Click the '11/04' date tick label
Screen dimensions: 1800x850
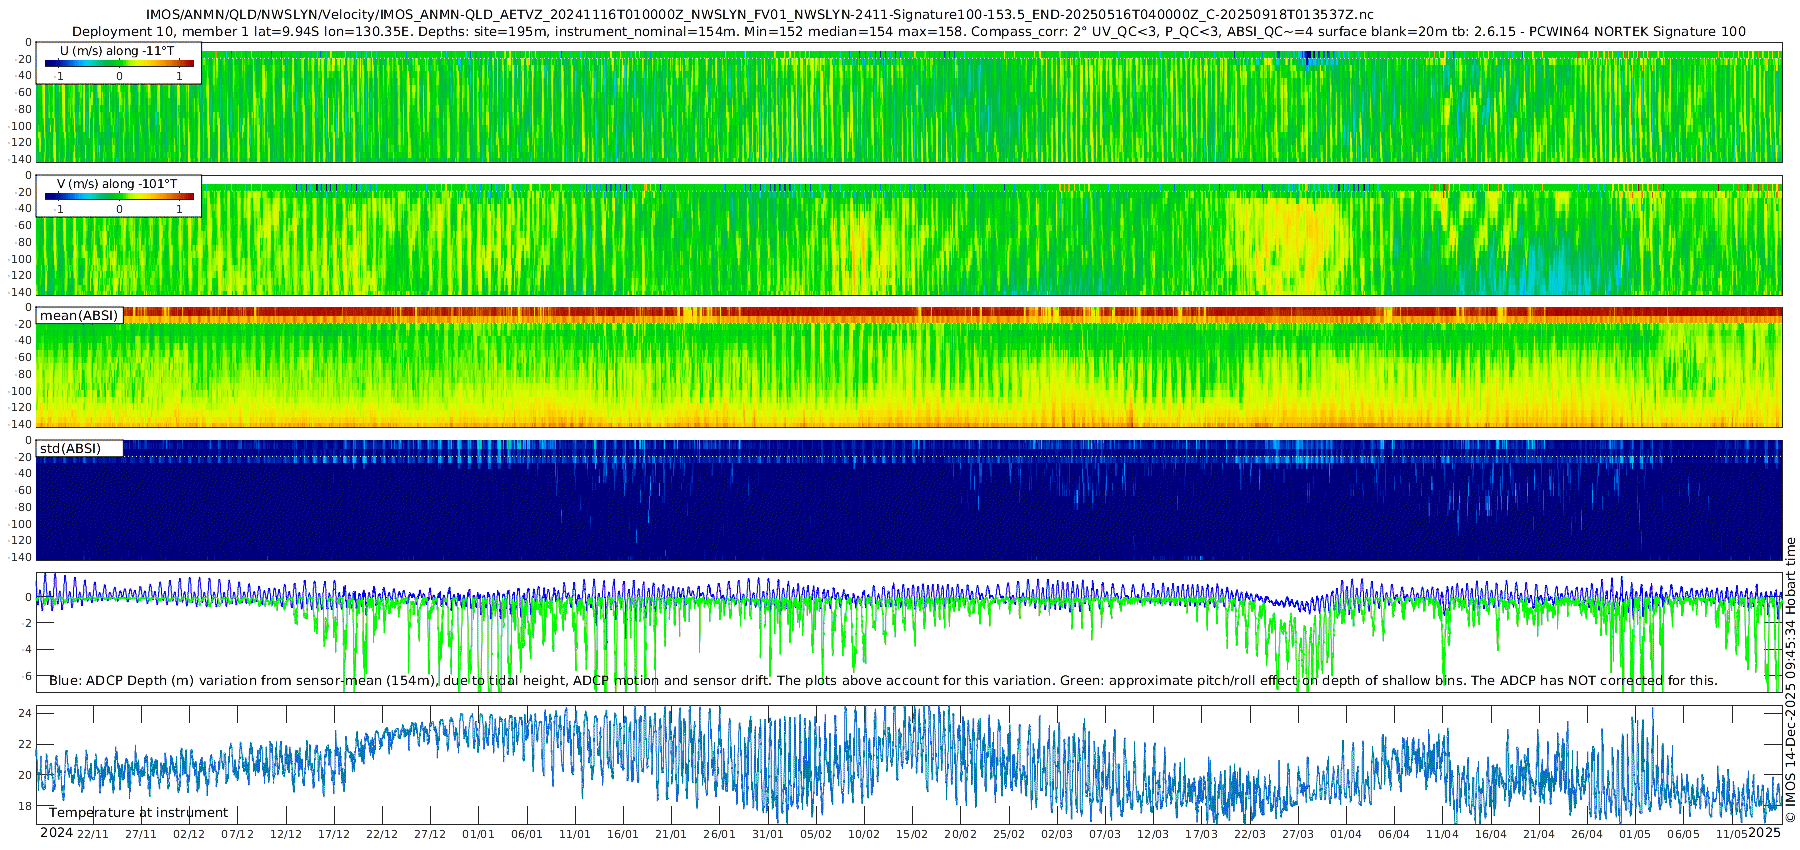click(x=1442, y=834)
